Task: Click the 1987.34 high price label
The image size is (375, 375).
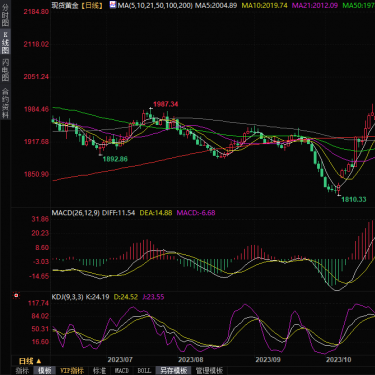Action: click(x=166, y=104)
